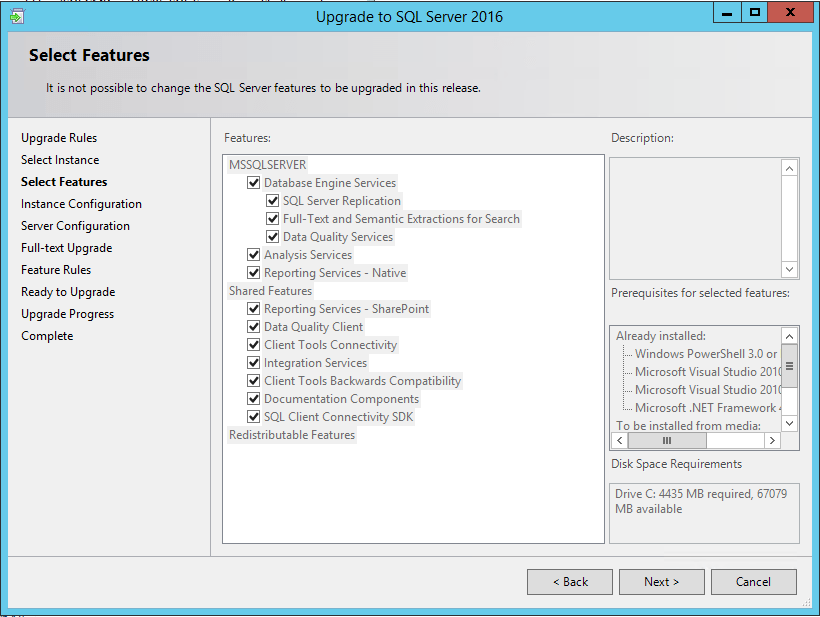Screen dimensions: 820x617
Task: Select the Select Instance step in sidebar
Action: 59,159
